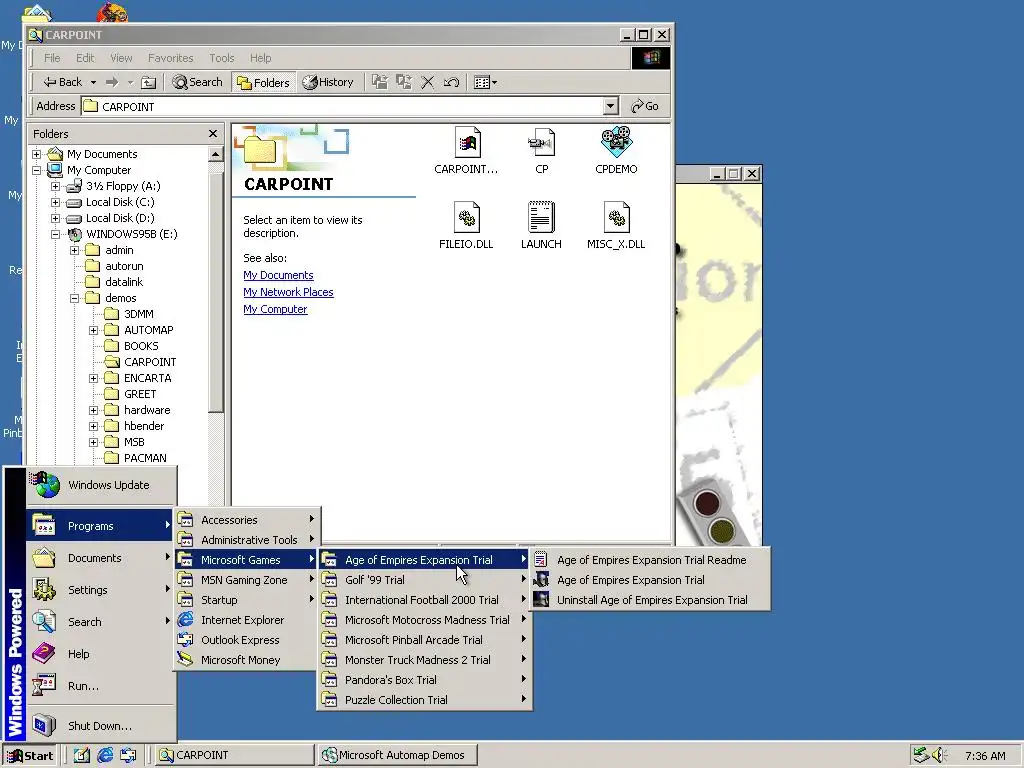The image size is (1024, 768).
Task: Open Windows Update from Start menu
Action: 101,485
